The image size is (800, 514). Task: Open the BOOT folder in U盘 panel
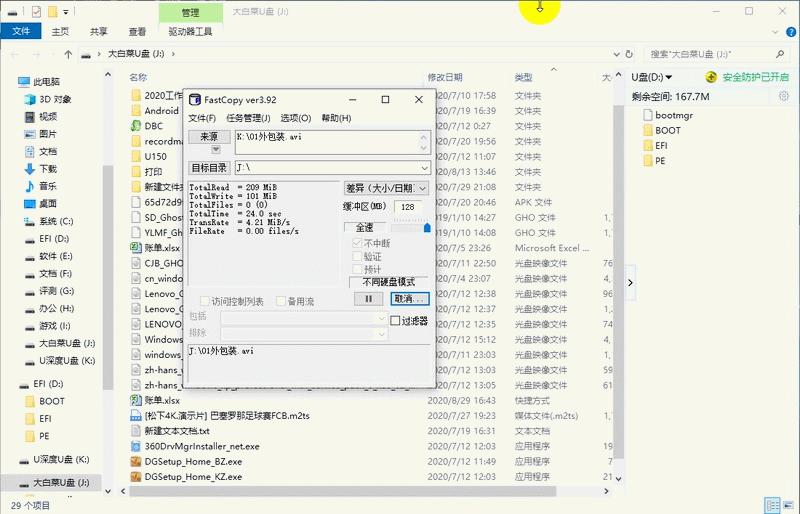[x=662, y=130]
